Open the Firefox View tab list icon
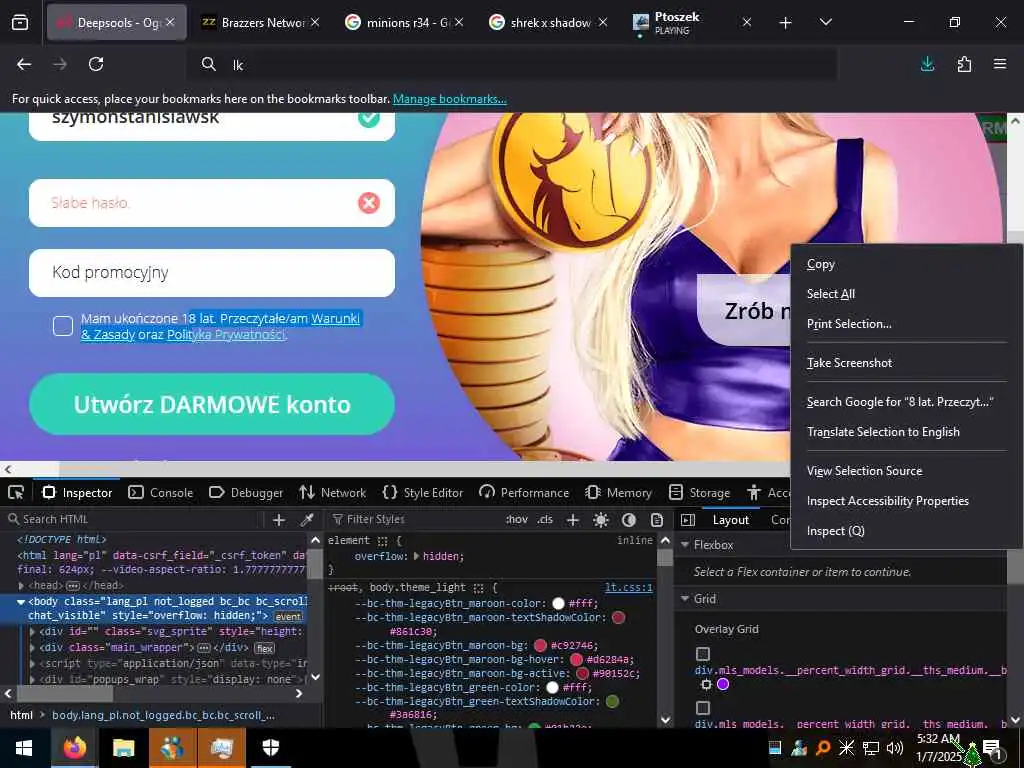Viewport: 1024px width, 768px height. 20,23
